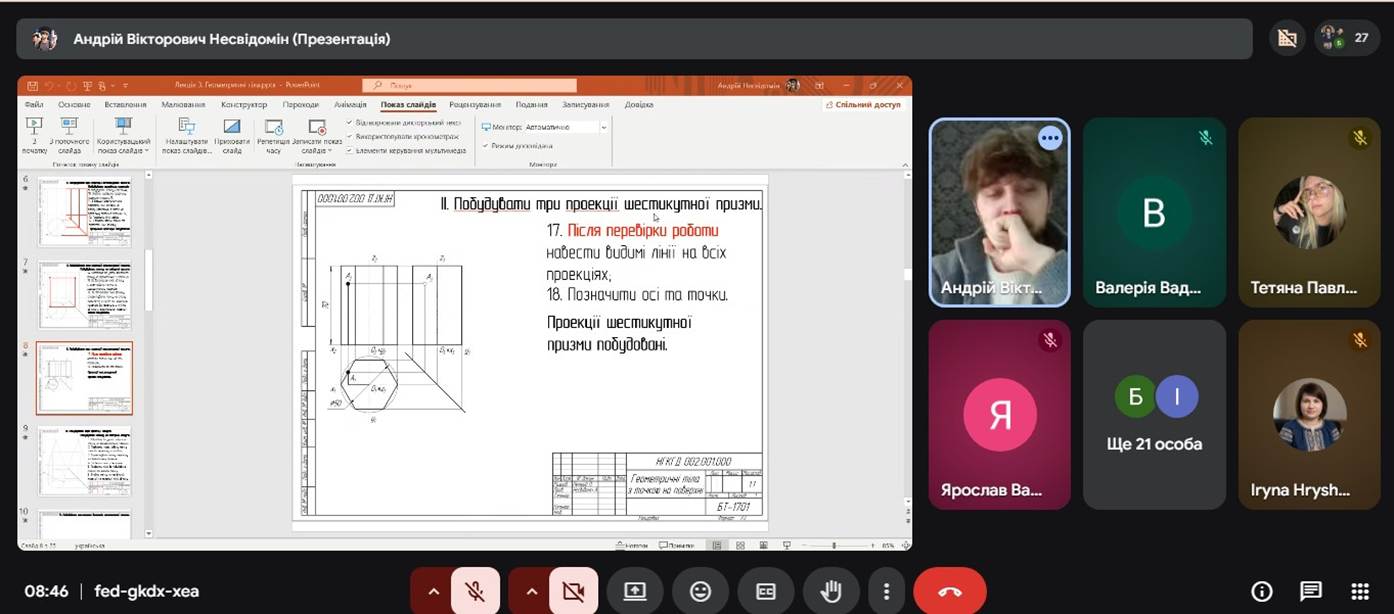Open options dots on Андрій's video tile
This screenshot has height=614, width=1394.
tap(1050, 138)
